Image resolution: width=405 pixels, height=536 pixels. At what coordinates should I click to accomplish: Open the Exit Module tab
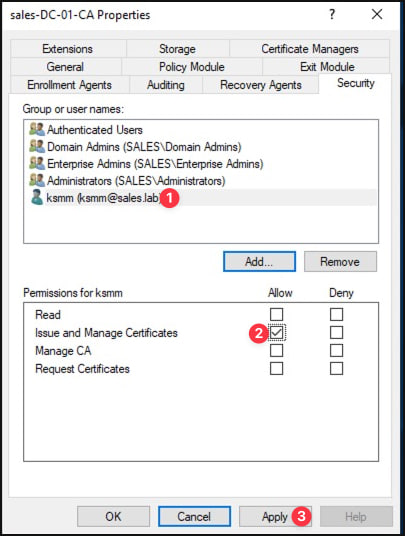[x=327, y=67]
